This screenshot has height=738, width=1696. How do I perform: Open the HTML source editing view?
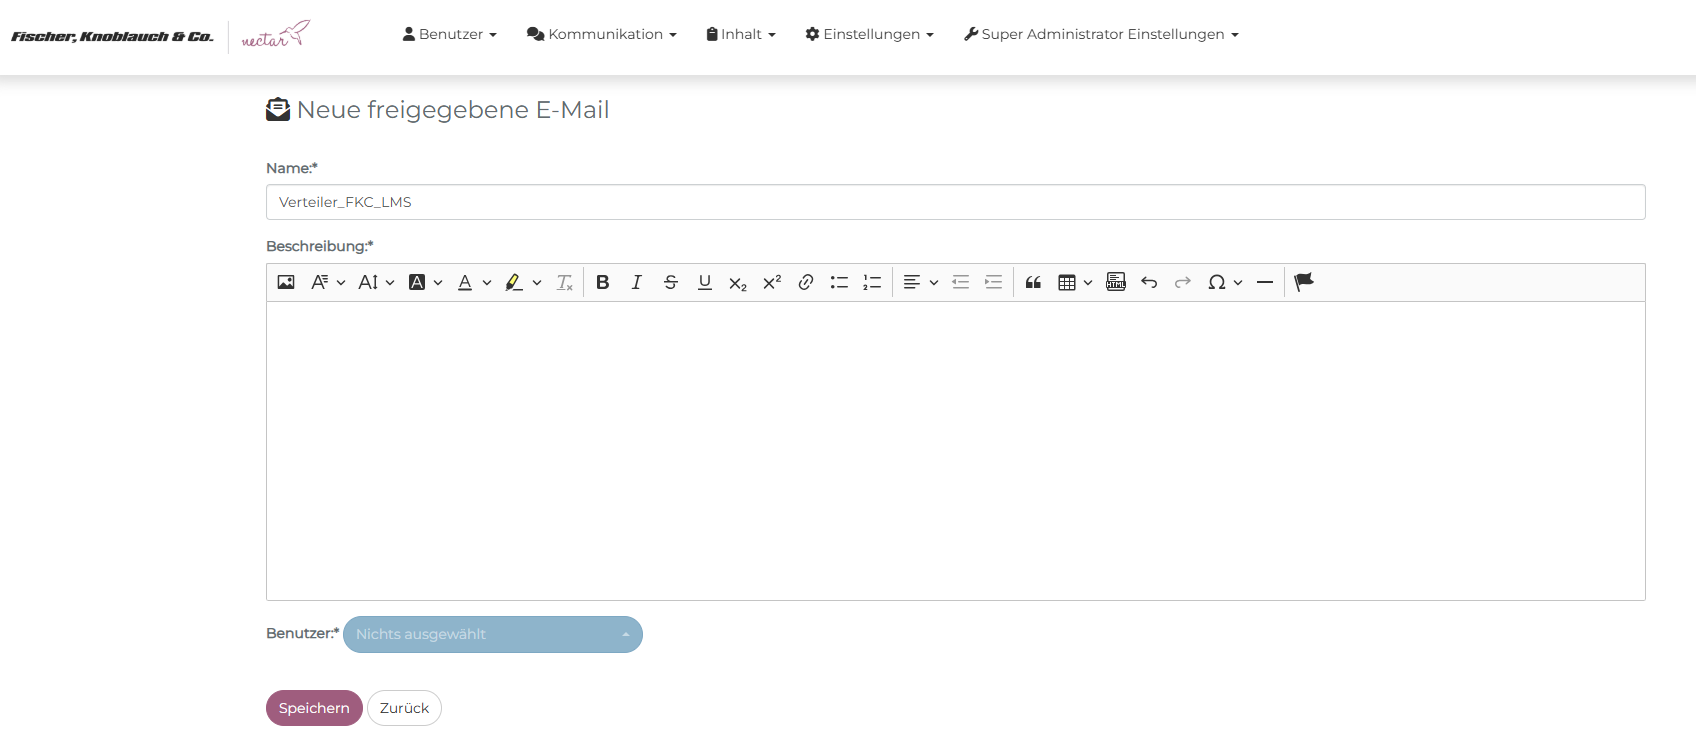pos(1116,283)
